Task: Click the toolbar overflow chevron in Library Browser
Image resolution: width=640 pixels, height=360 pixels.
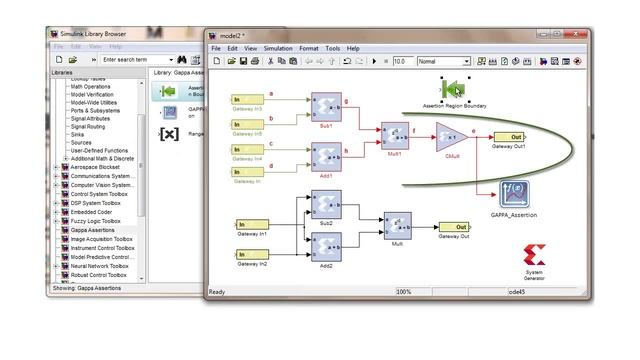Action: click(94, 60)
